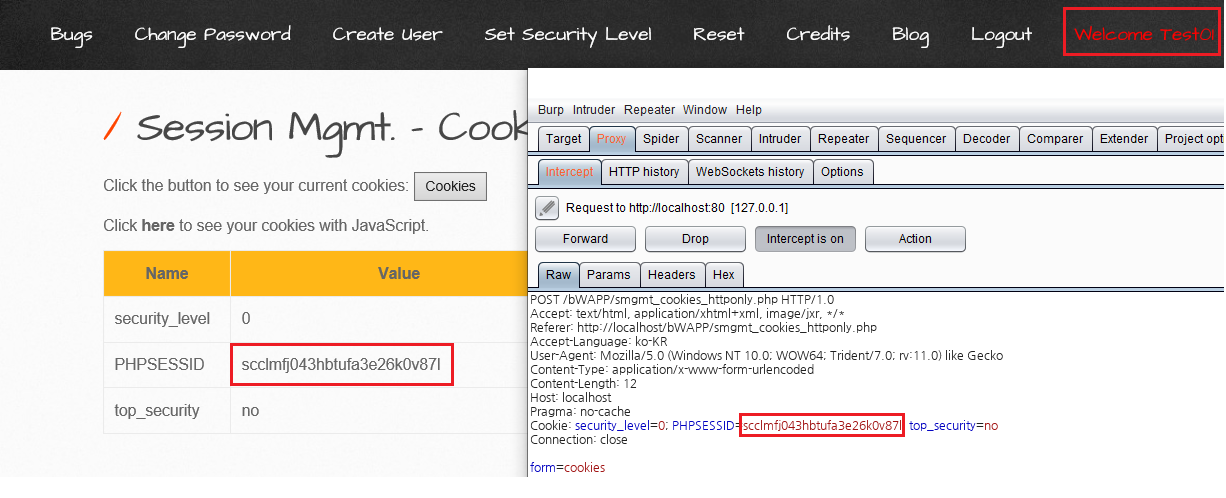Drop the intercepted request

click(x=695, y=239)
